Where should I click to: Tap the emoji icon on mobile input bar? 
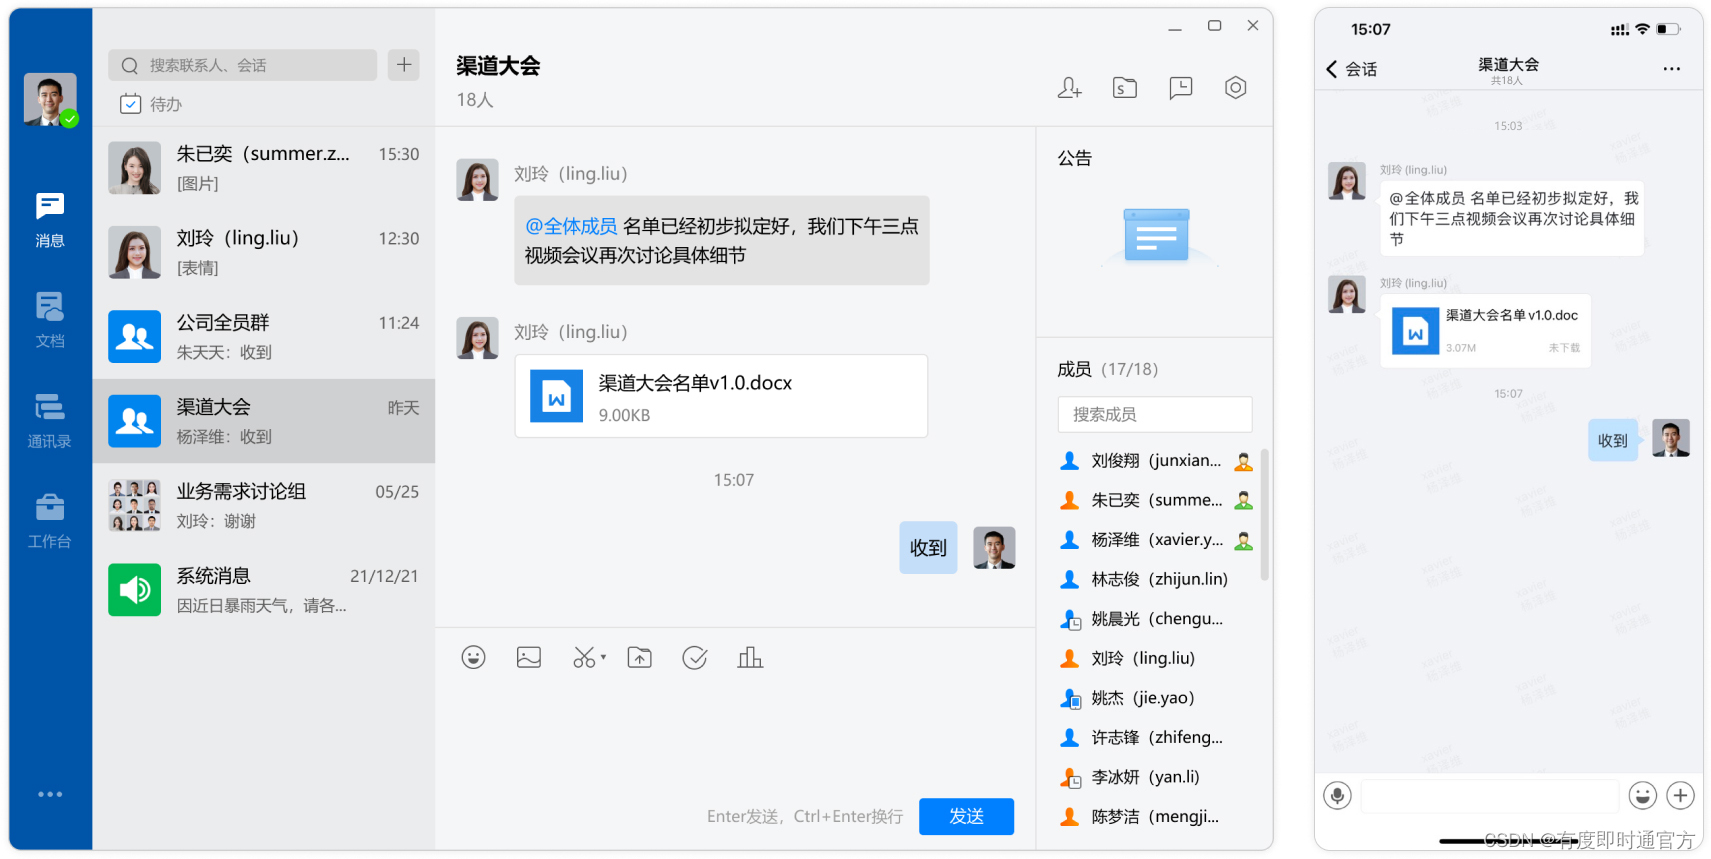1642,795
